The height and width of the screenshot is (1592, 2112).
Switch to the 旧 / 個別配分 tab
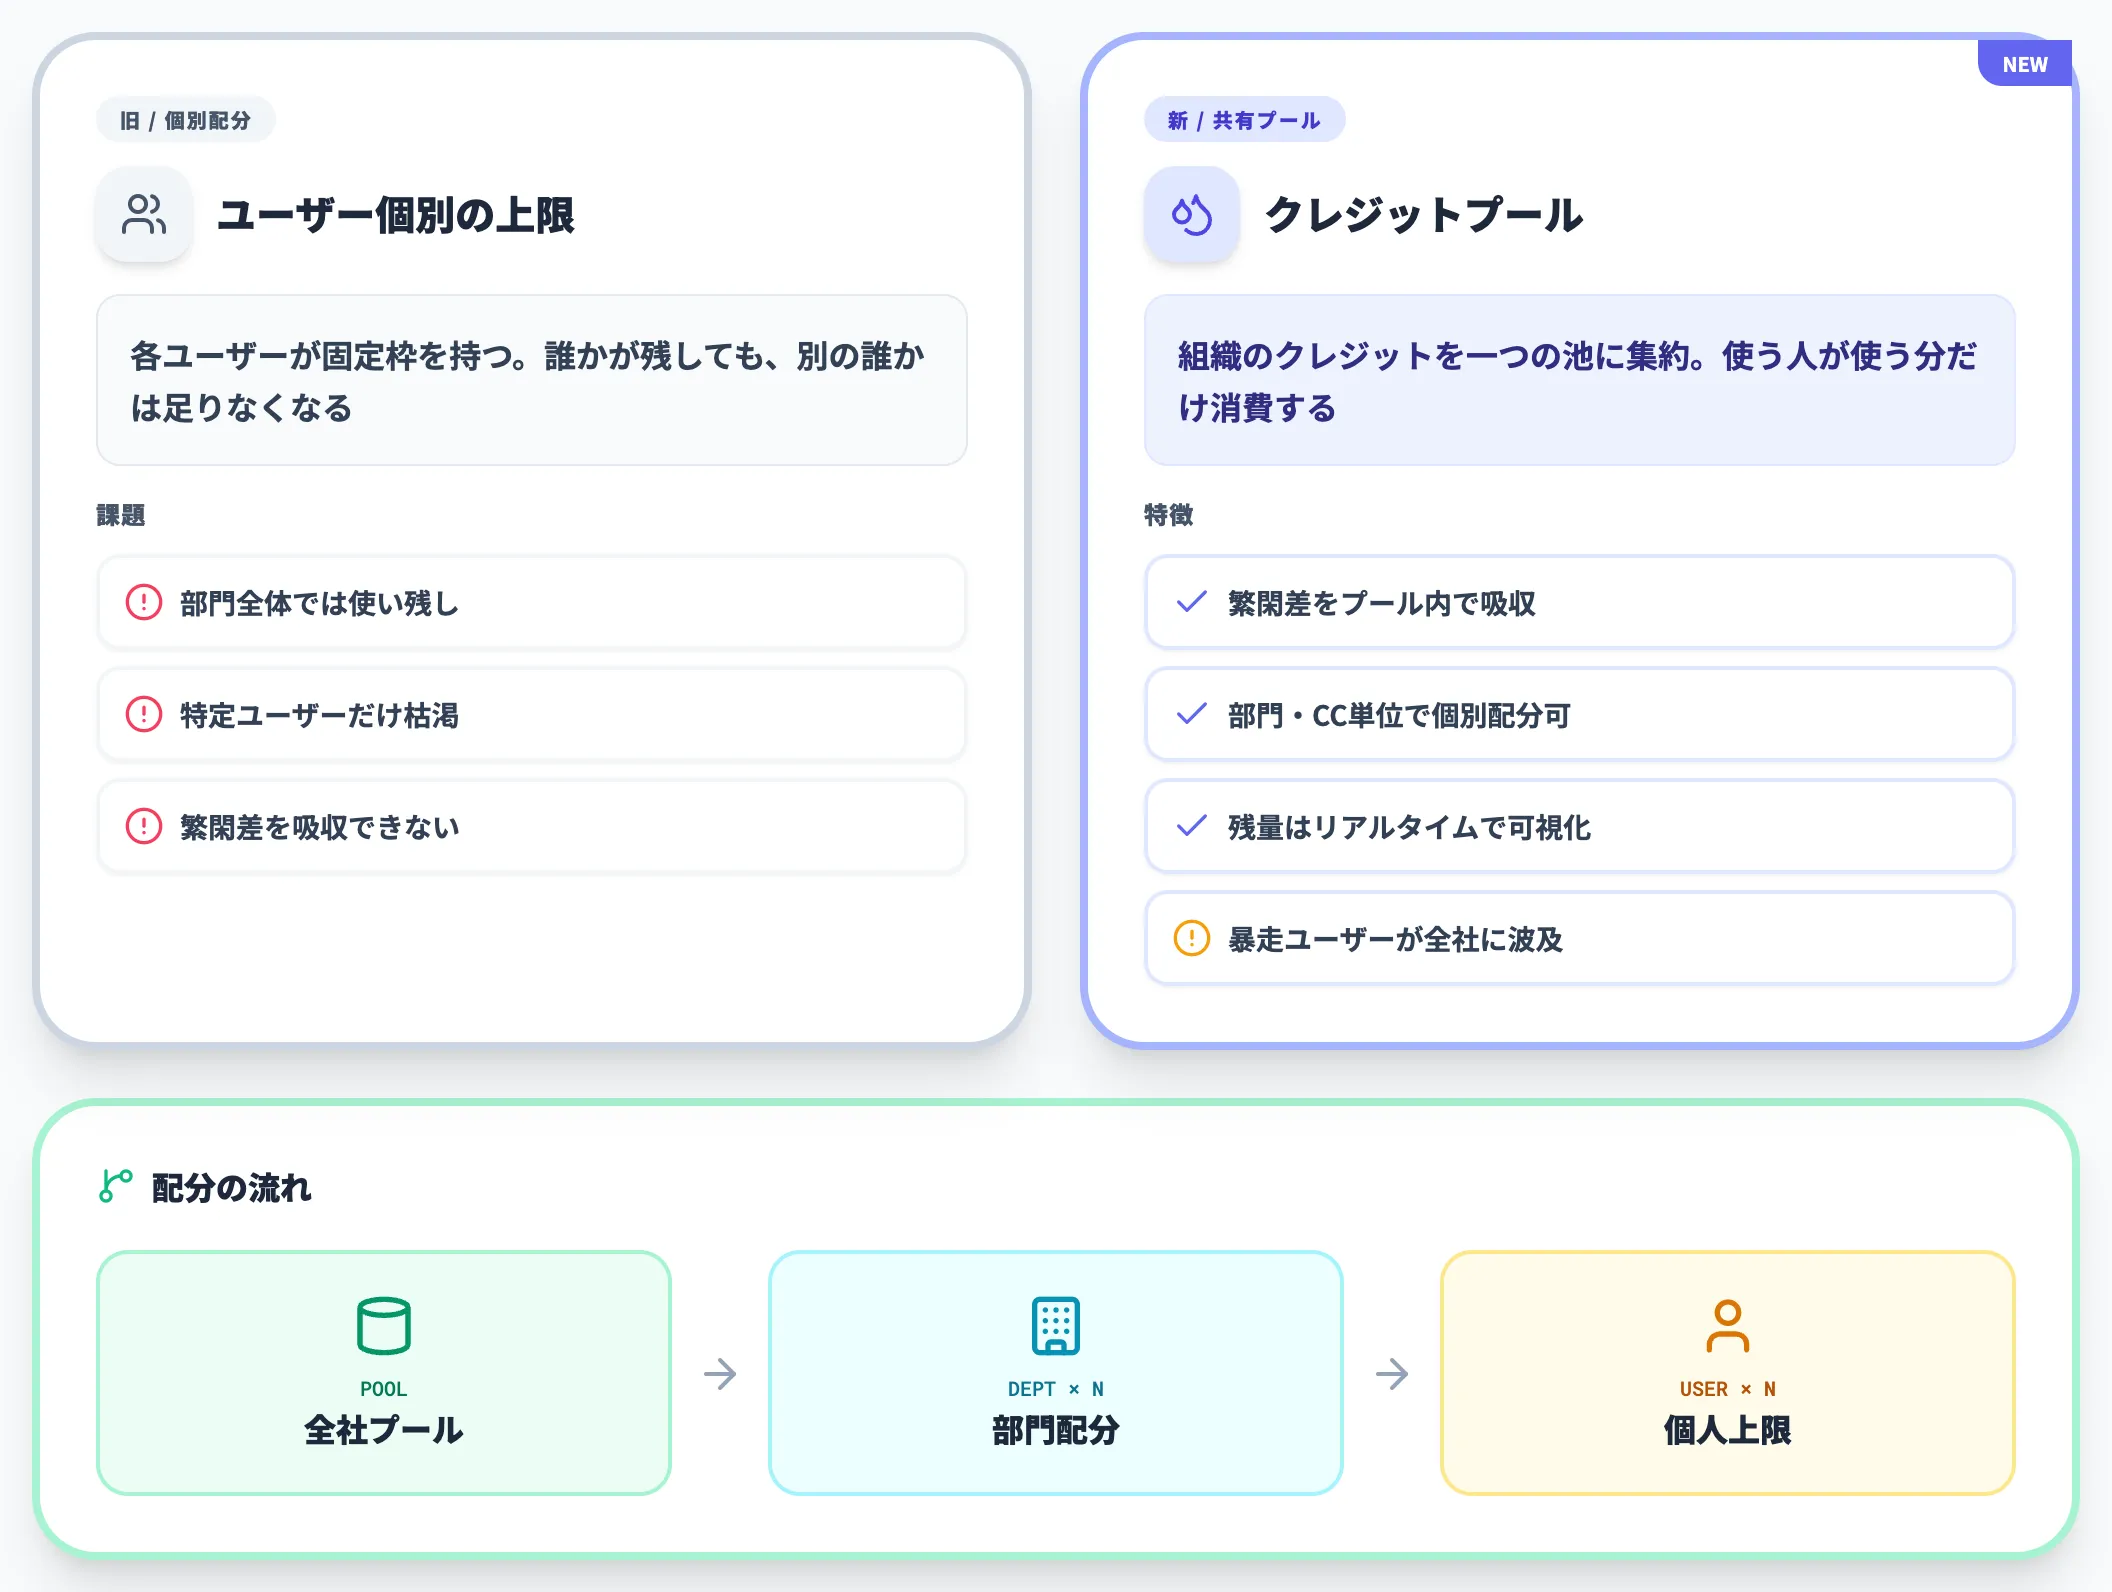pyautogui.click(x=185, y=119)
